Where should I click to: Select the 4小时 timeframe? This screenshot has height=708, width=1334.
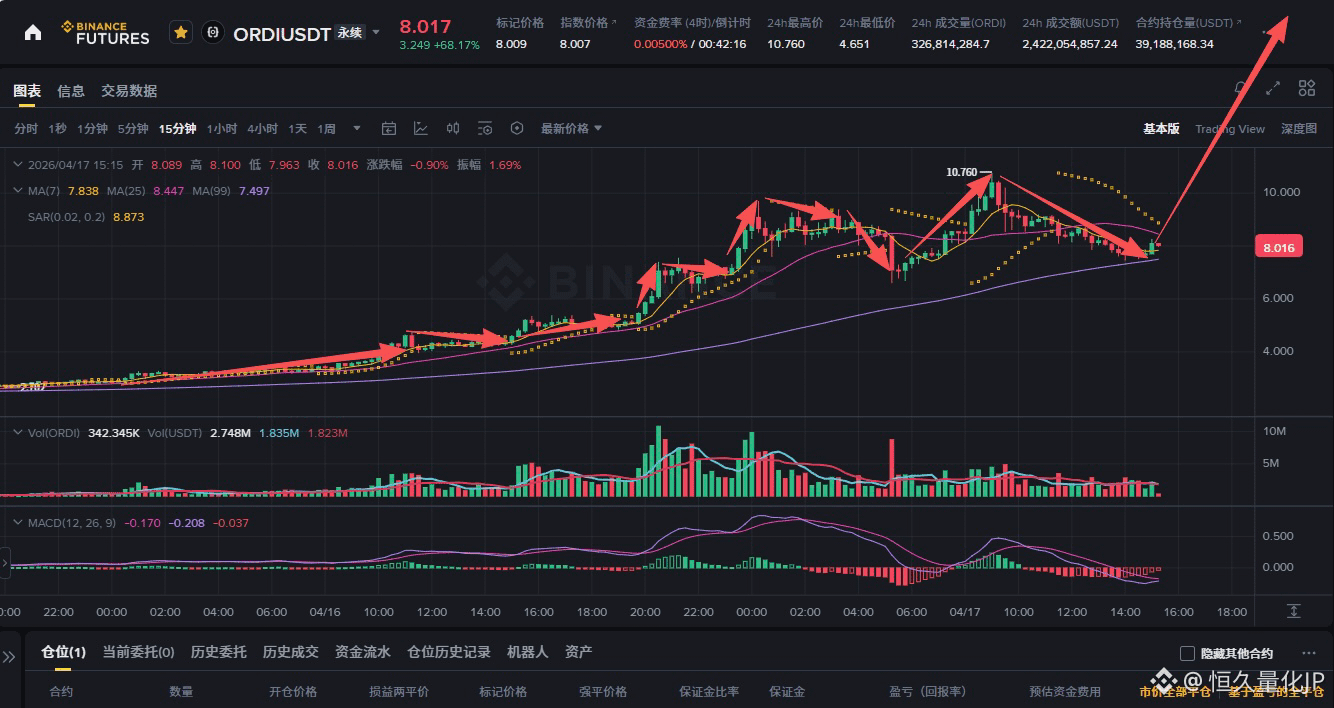click(x=262, y=128)
